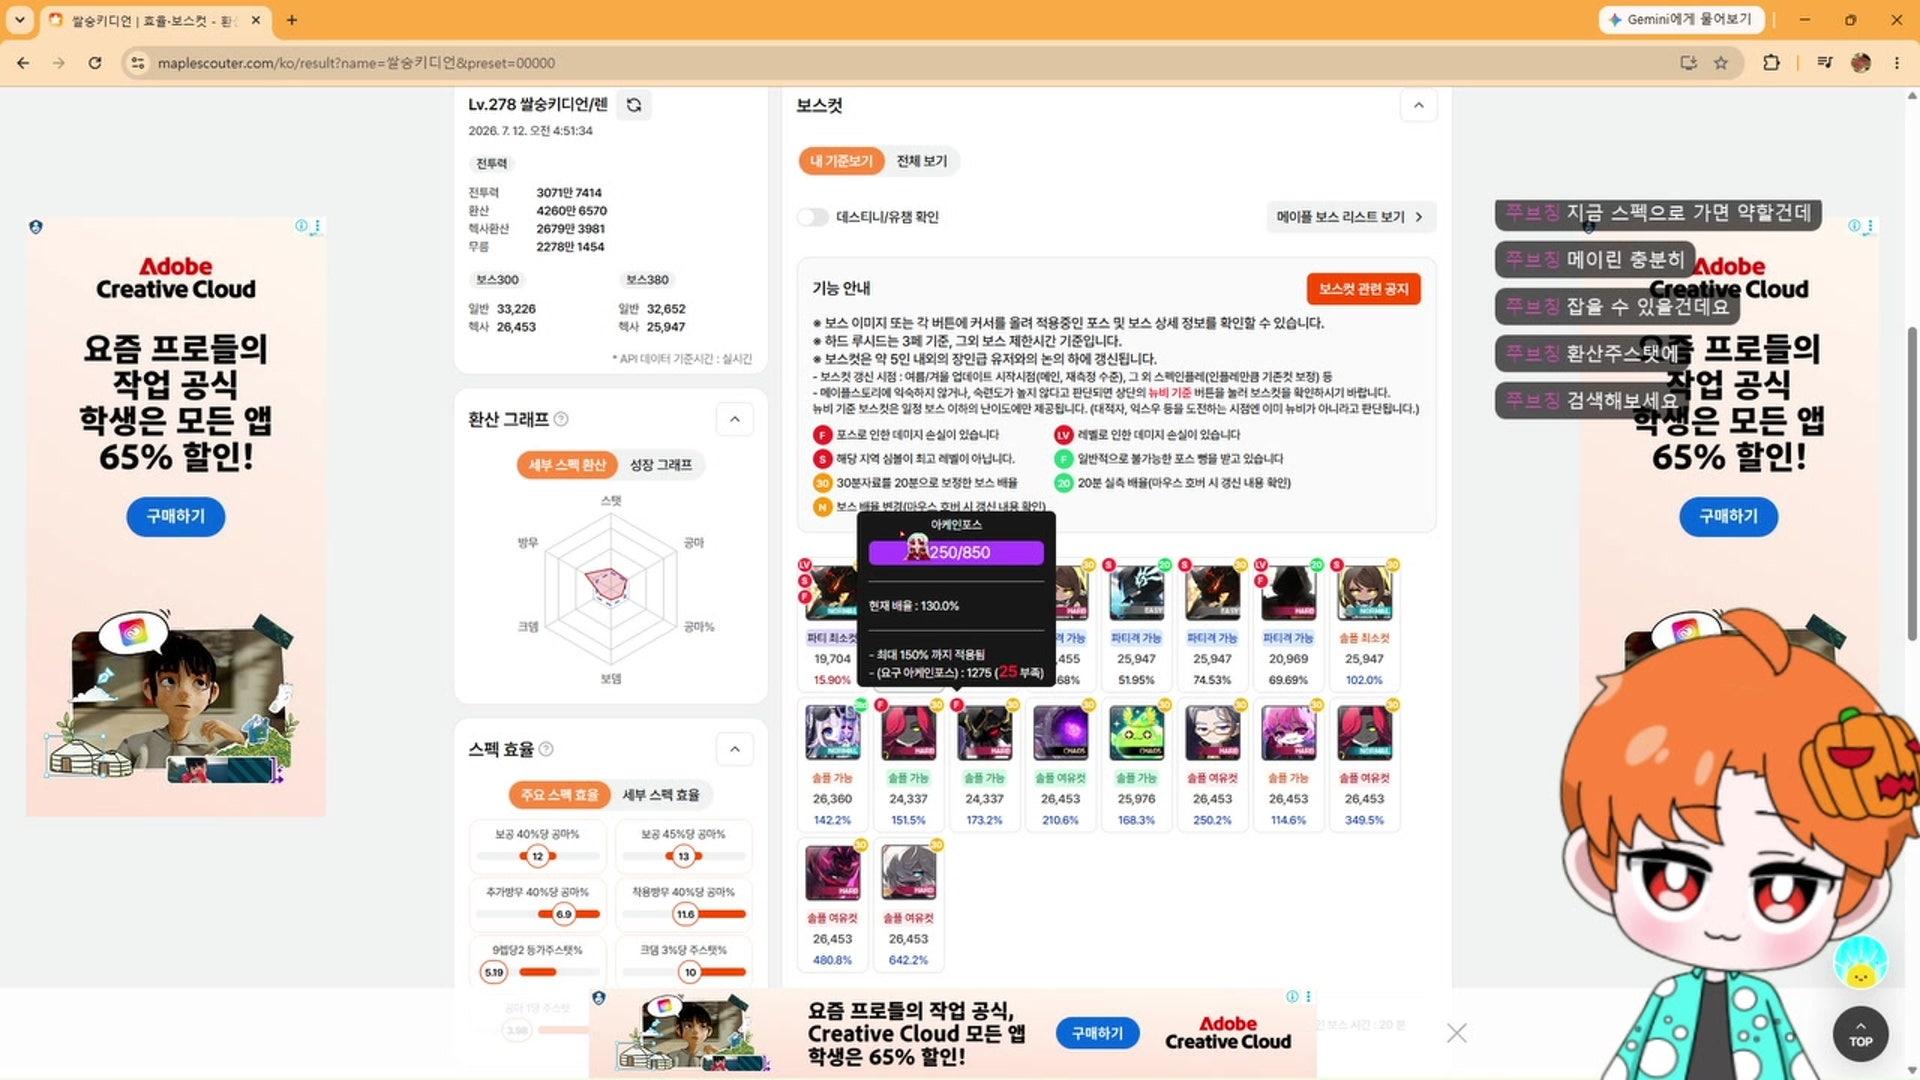Click the Gemini에게 물어보기 button
This screenshot has width=1920, height=1080.
[1681, 19]
